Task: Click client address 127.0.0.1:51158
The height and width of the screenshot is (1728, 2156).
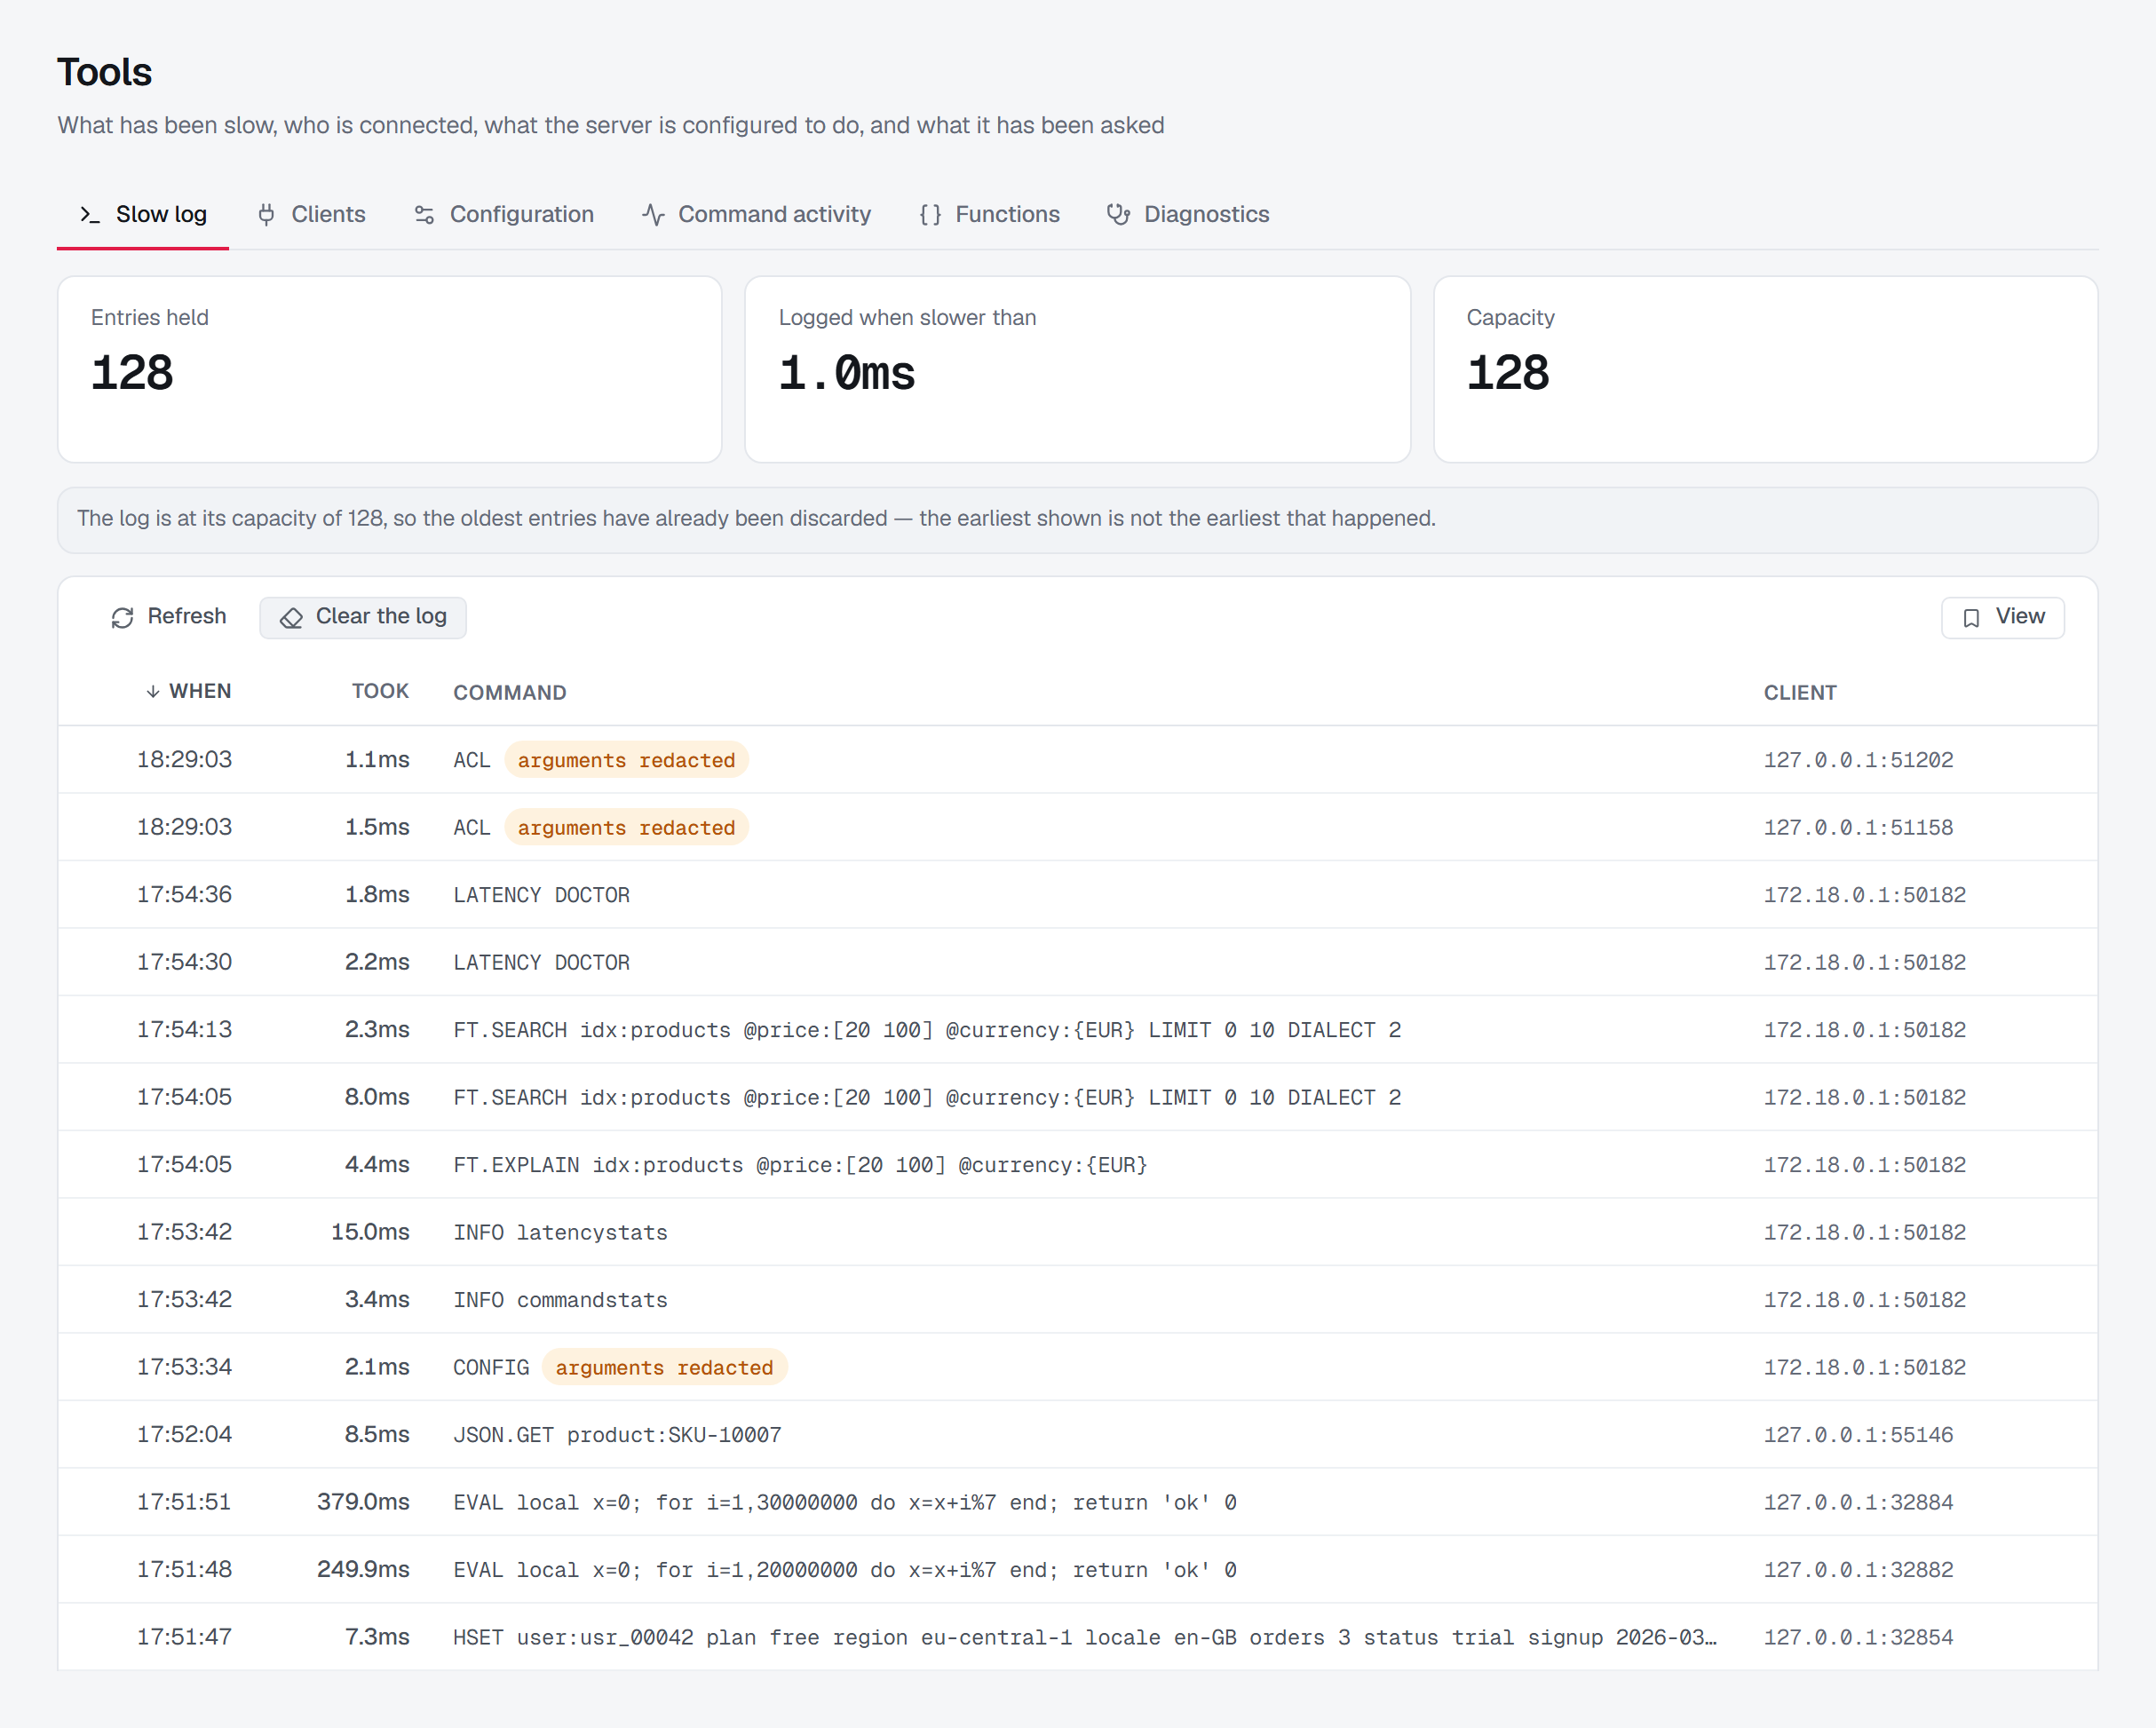Action: [1858, 828]
